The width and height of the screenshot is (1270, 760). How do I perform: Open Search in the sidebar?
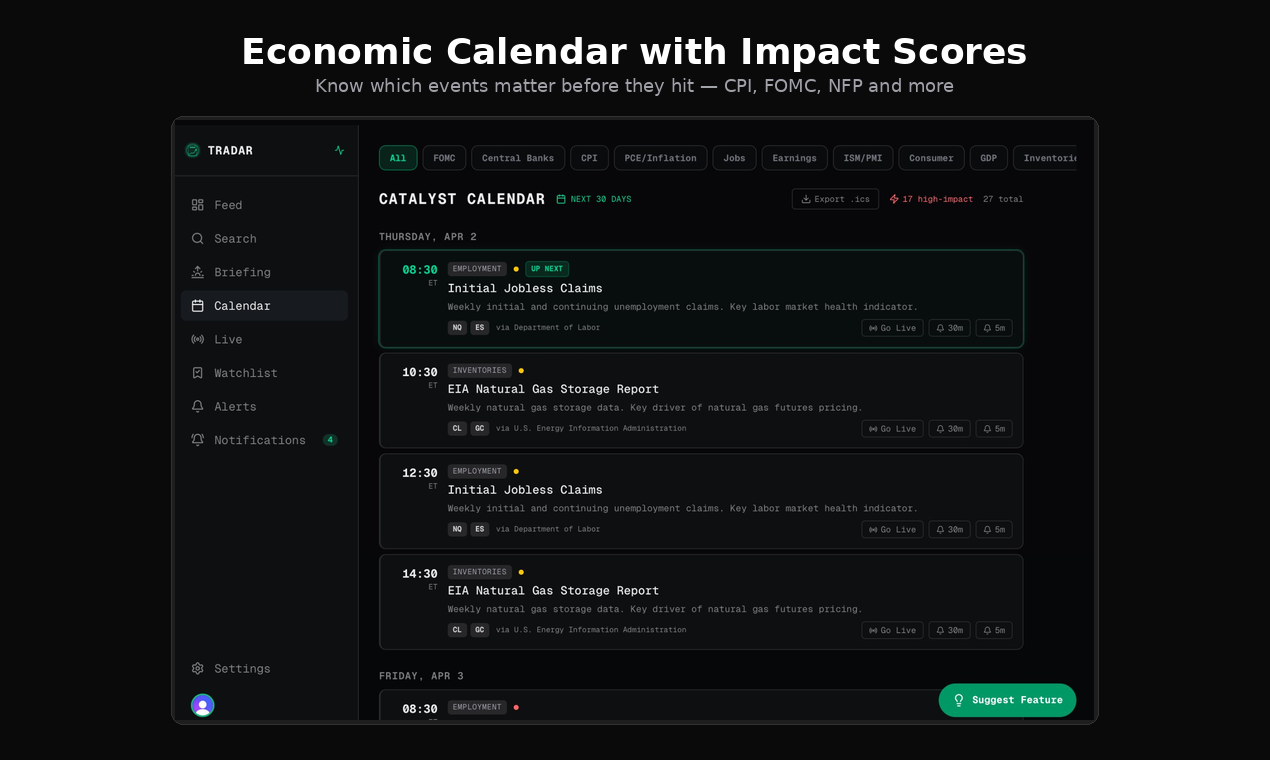[x=264, y=238]
